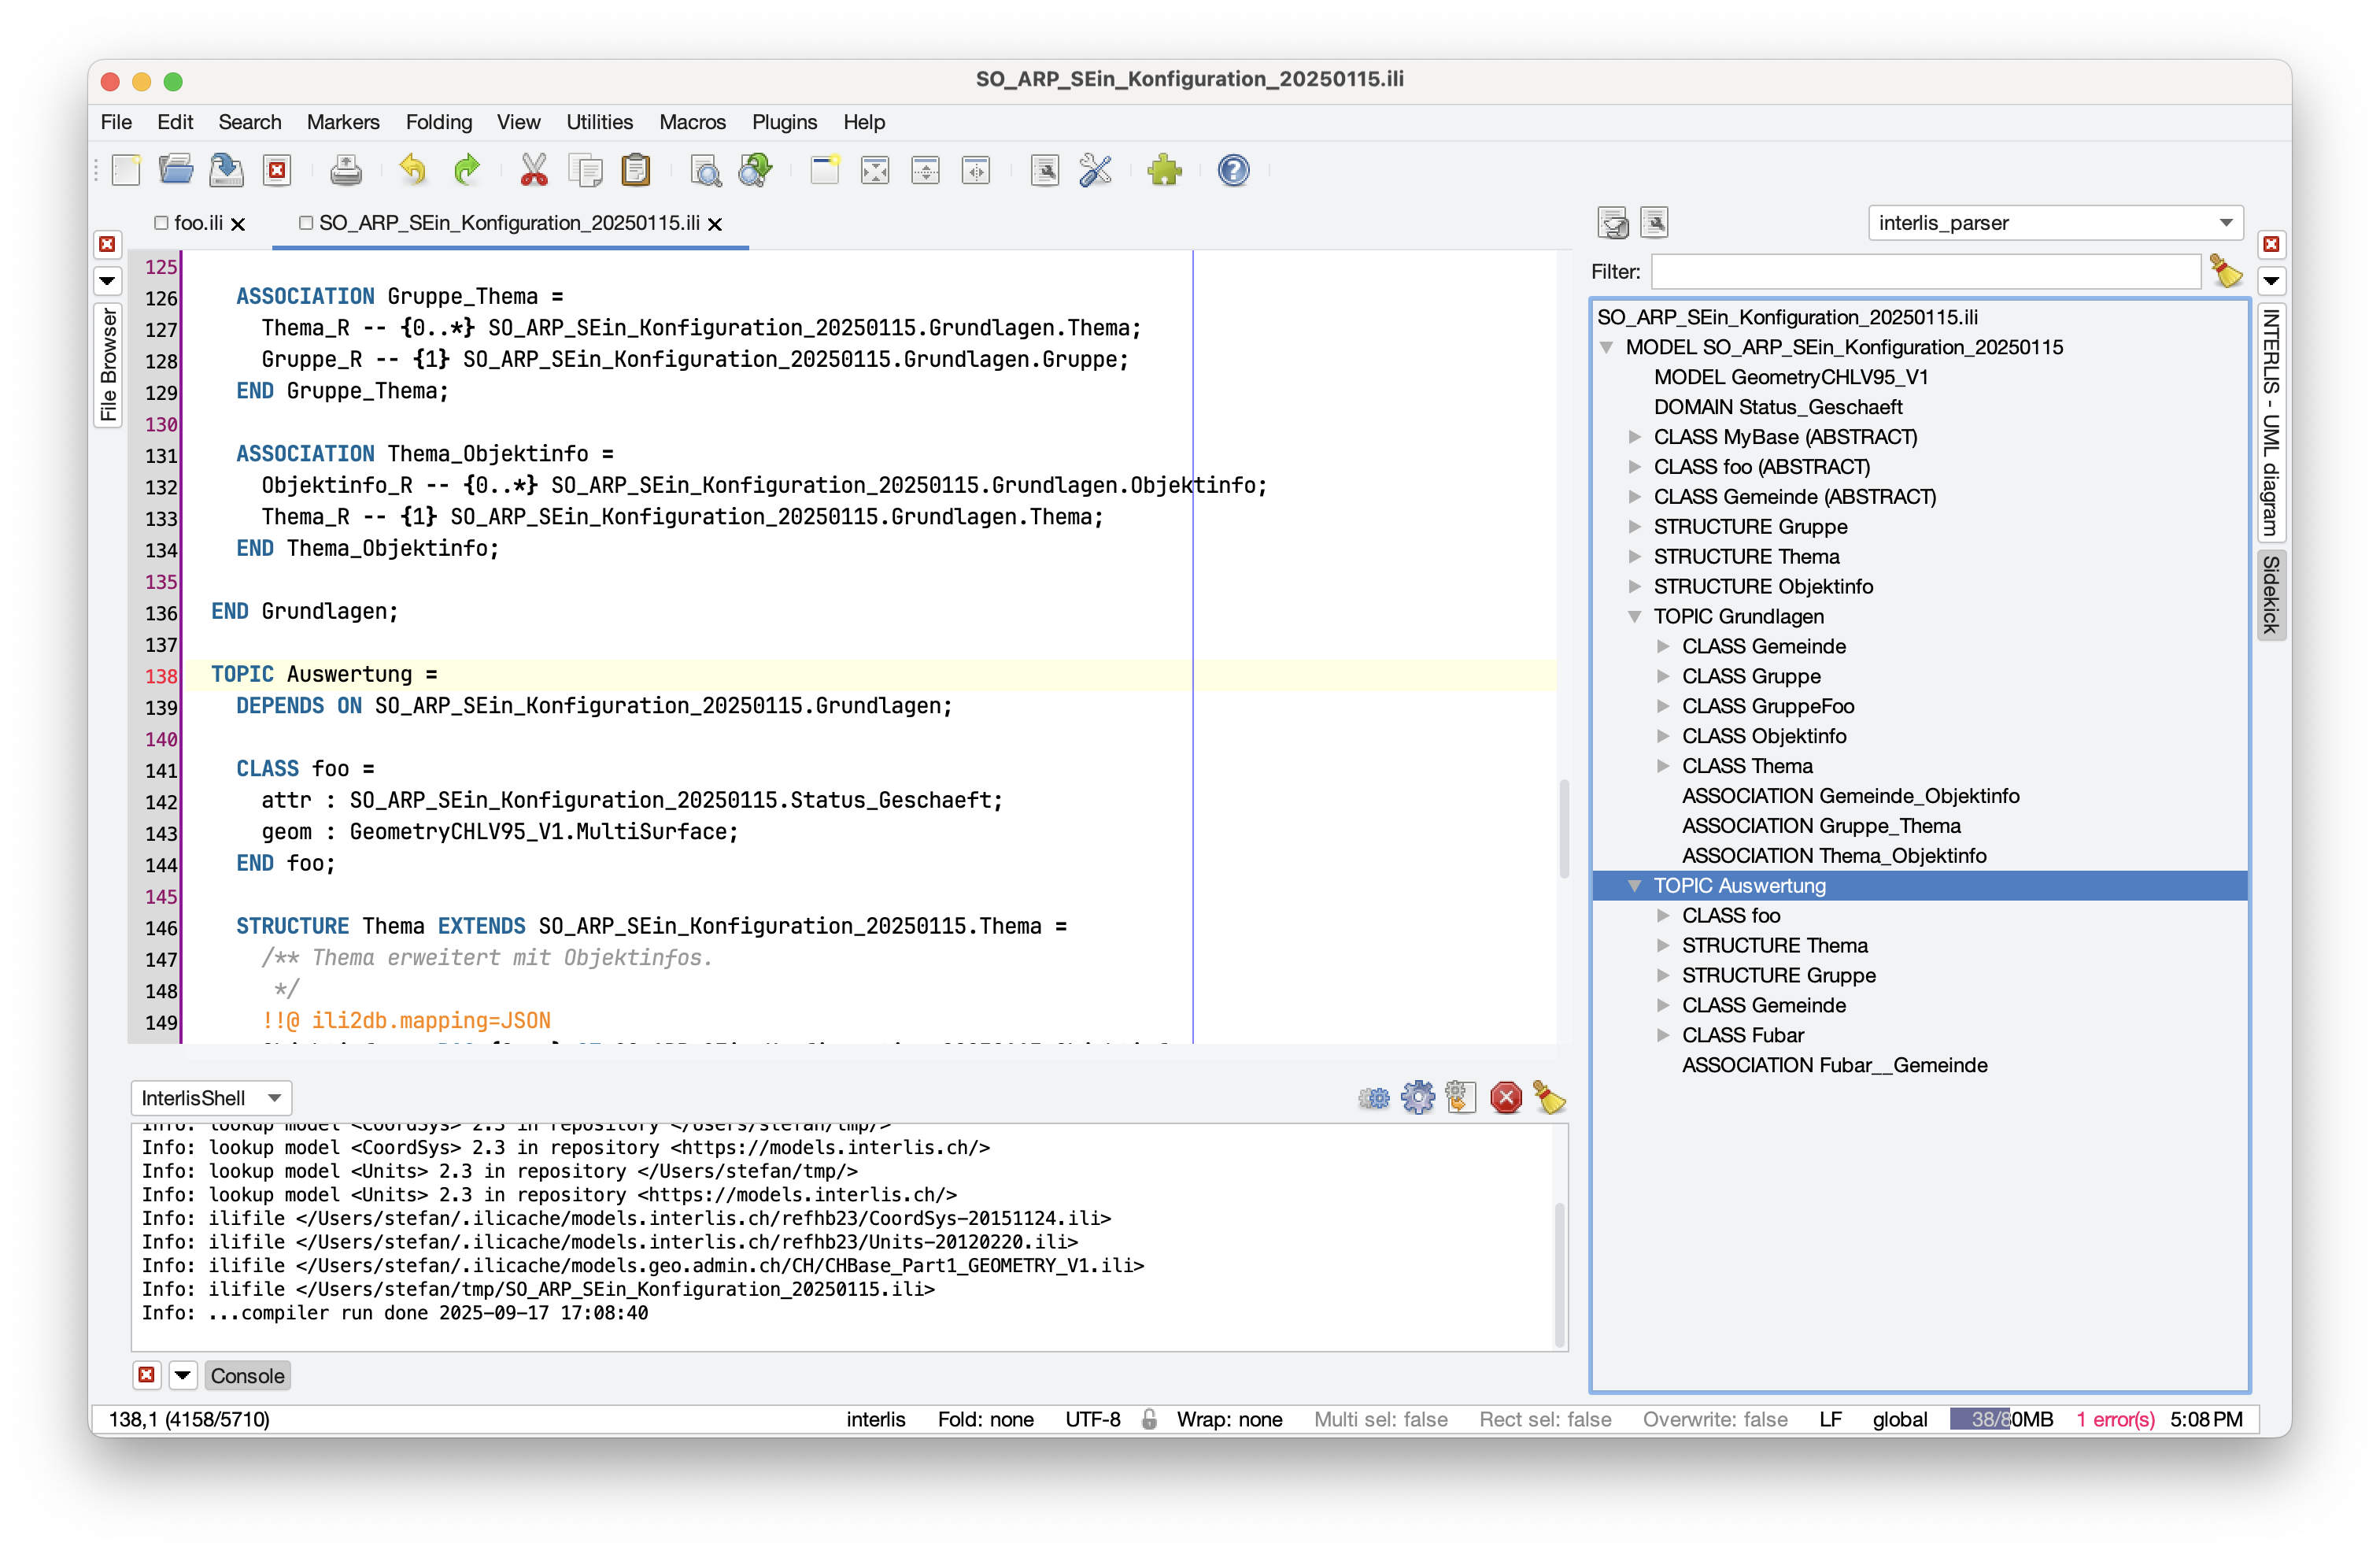This screenshot has height=1554, width=2380.
Task: Stop the running console process
Action: [1506, 1098]
